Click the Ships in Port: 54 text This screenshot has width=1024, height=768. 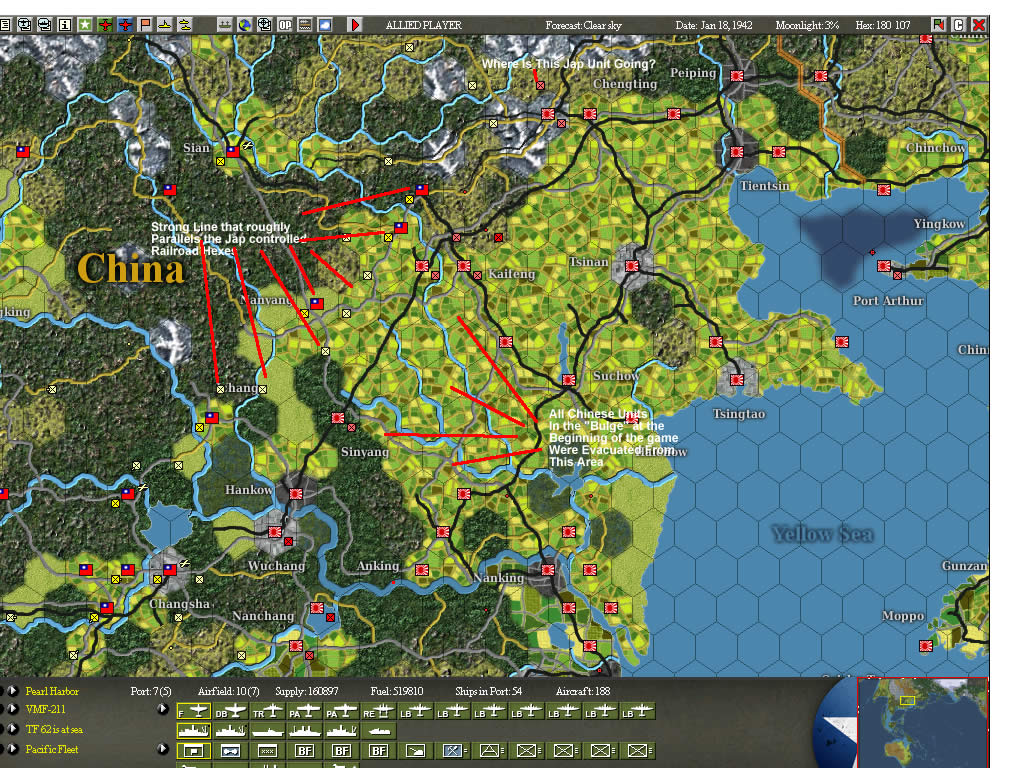click(x=488, y=691)
